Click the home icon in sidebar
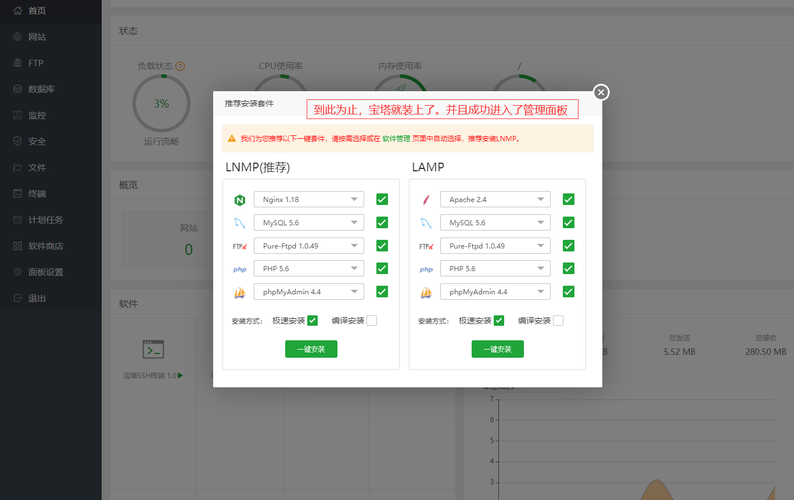This screenshot has width=794, height=500. [17, 10]
